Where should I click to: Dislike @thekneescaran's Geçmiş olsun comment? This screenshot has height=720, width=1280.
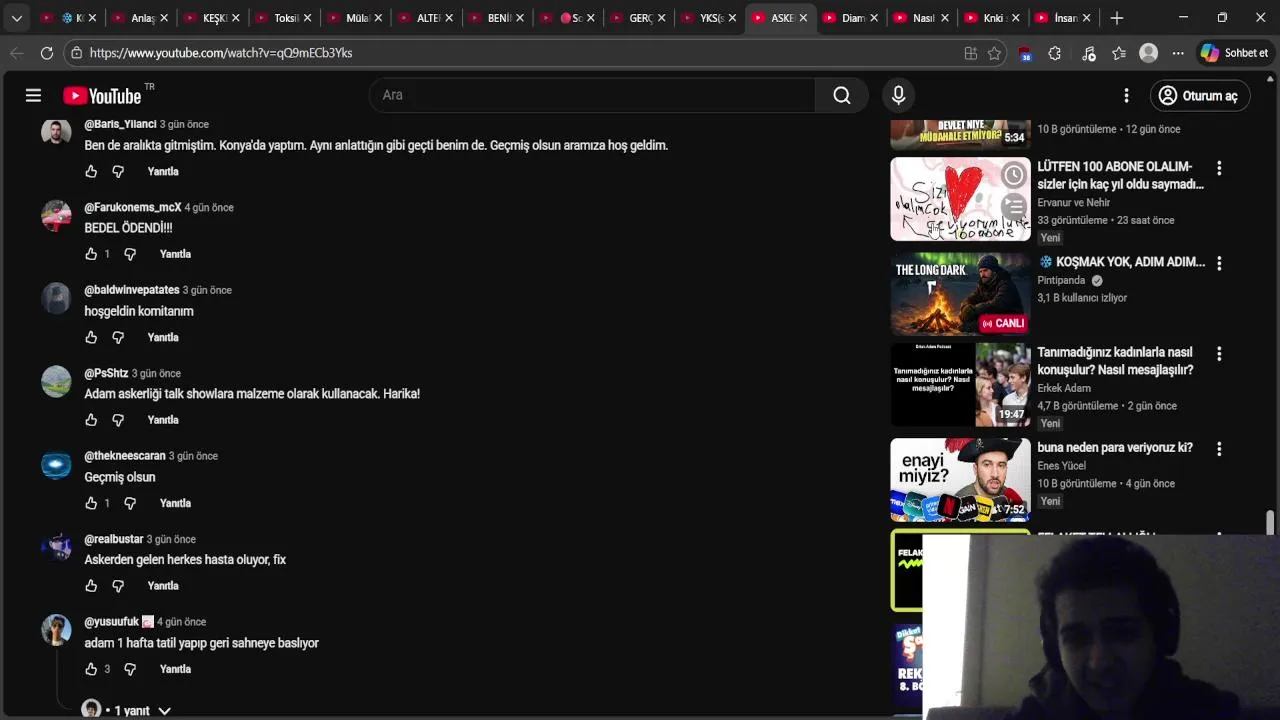(x=130, y=503)
